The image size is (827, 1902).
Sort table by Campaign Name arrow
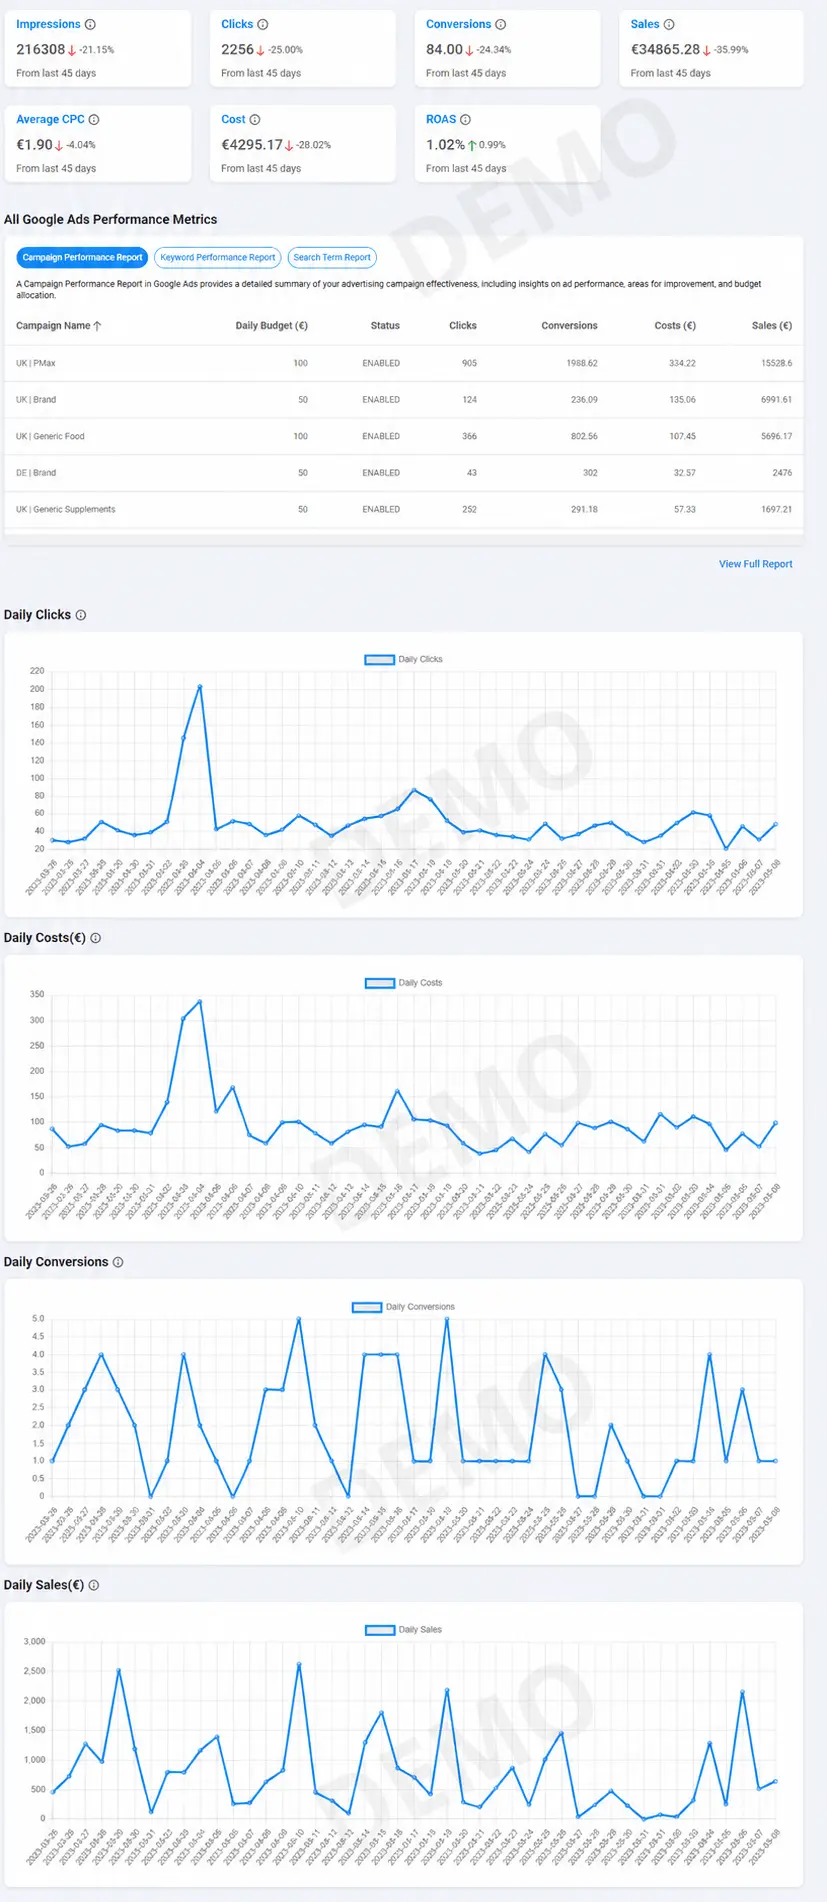click(x=97, y=326)
